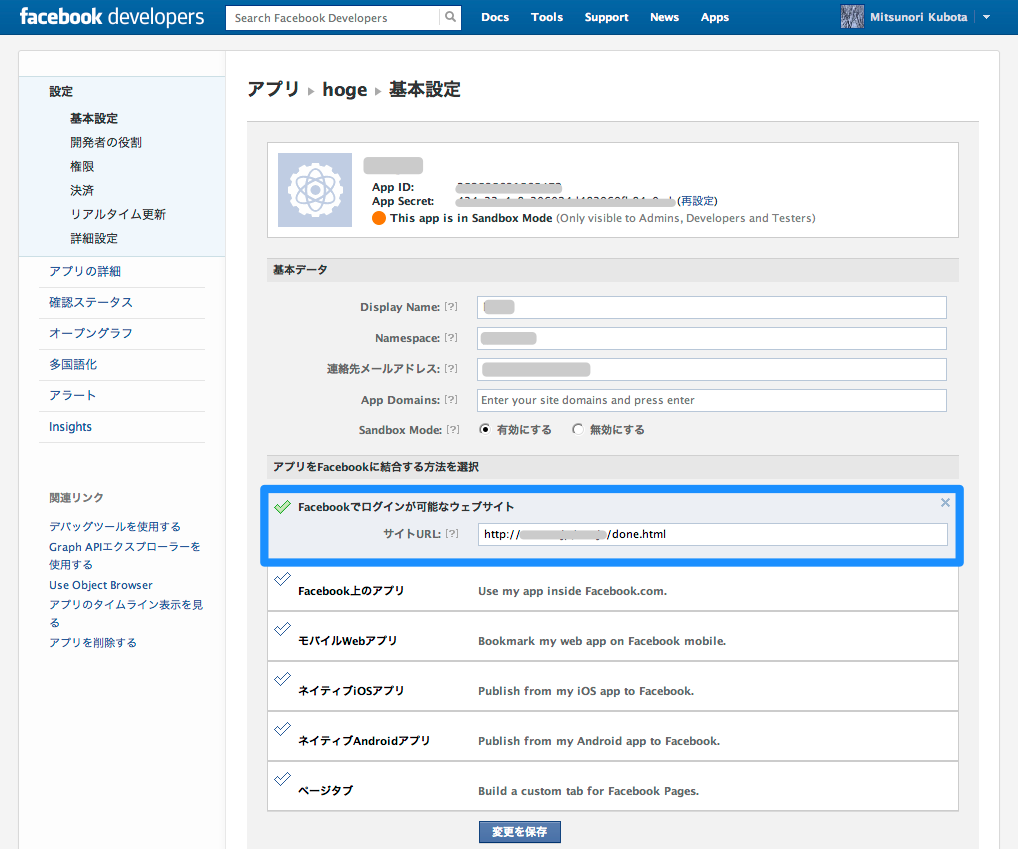Select the 無効にする sandbox radio button
Viewport: 1018px width, 849px height.
tap(578, 429)
